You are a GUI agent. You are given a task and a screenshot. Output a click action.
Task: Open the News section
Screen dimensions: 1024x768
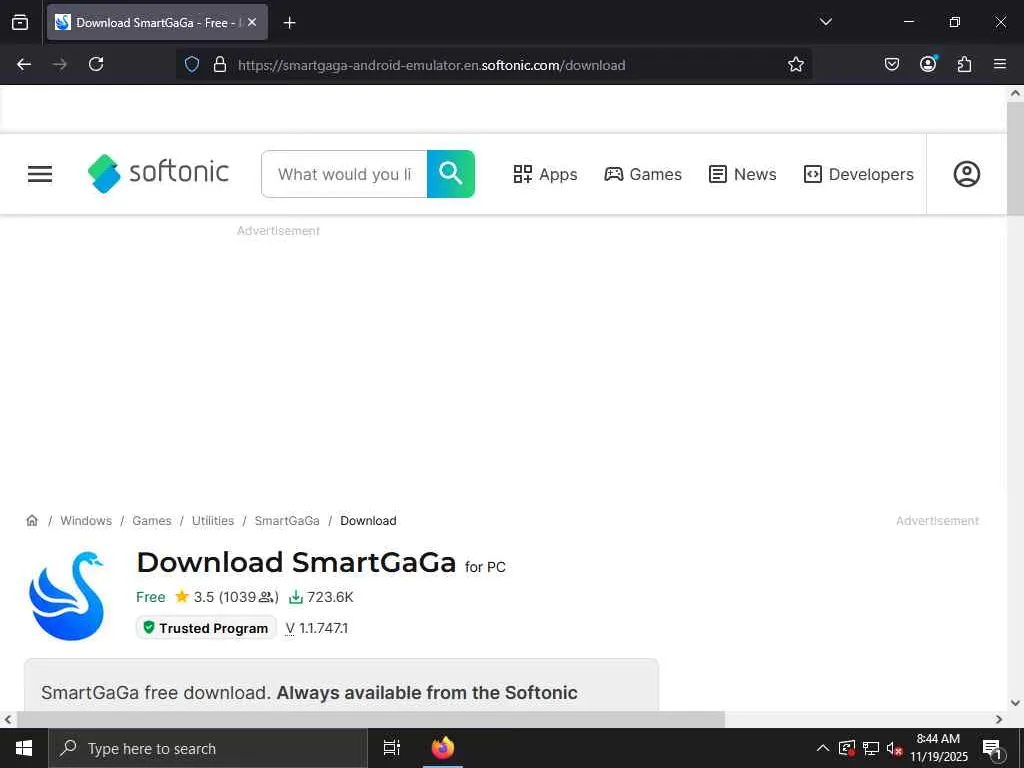click(743, 174)
